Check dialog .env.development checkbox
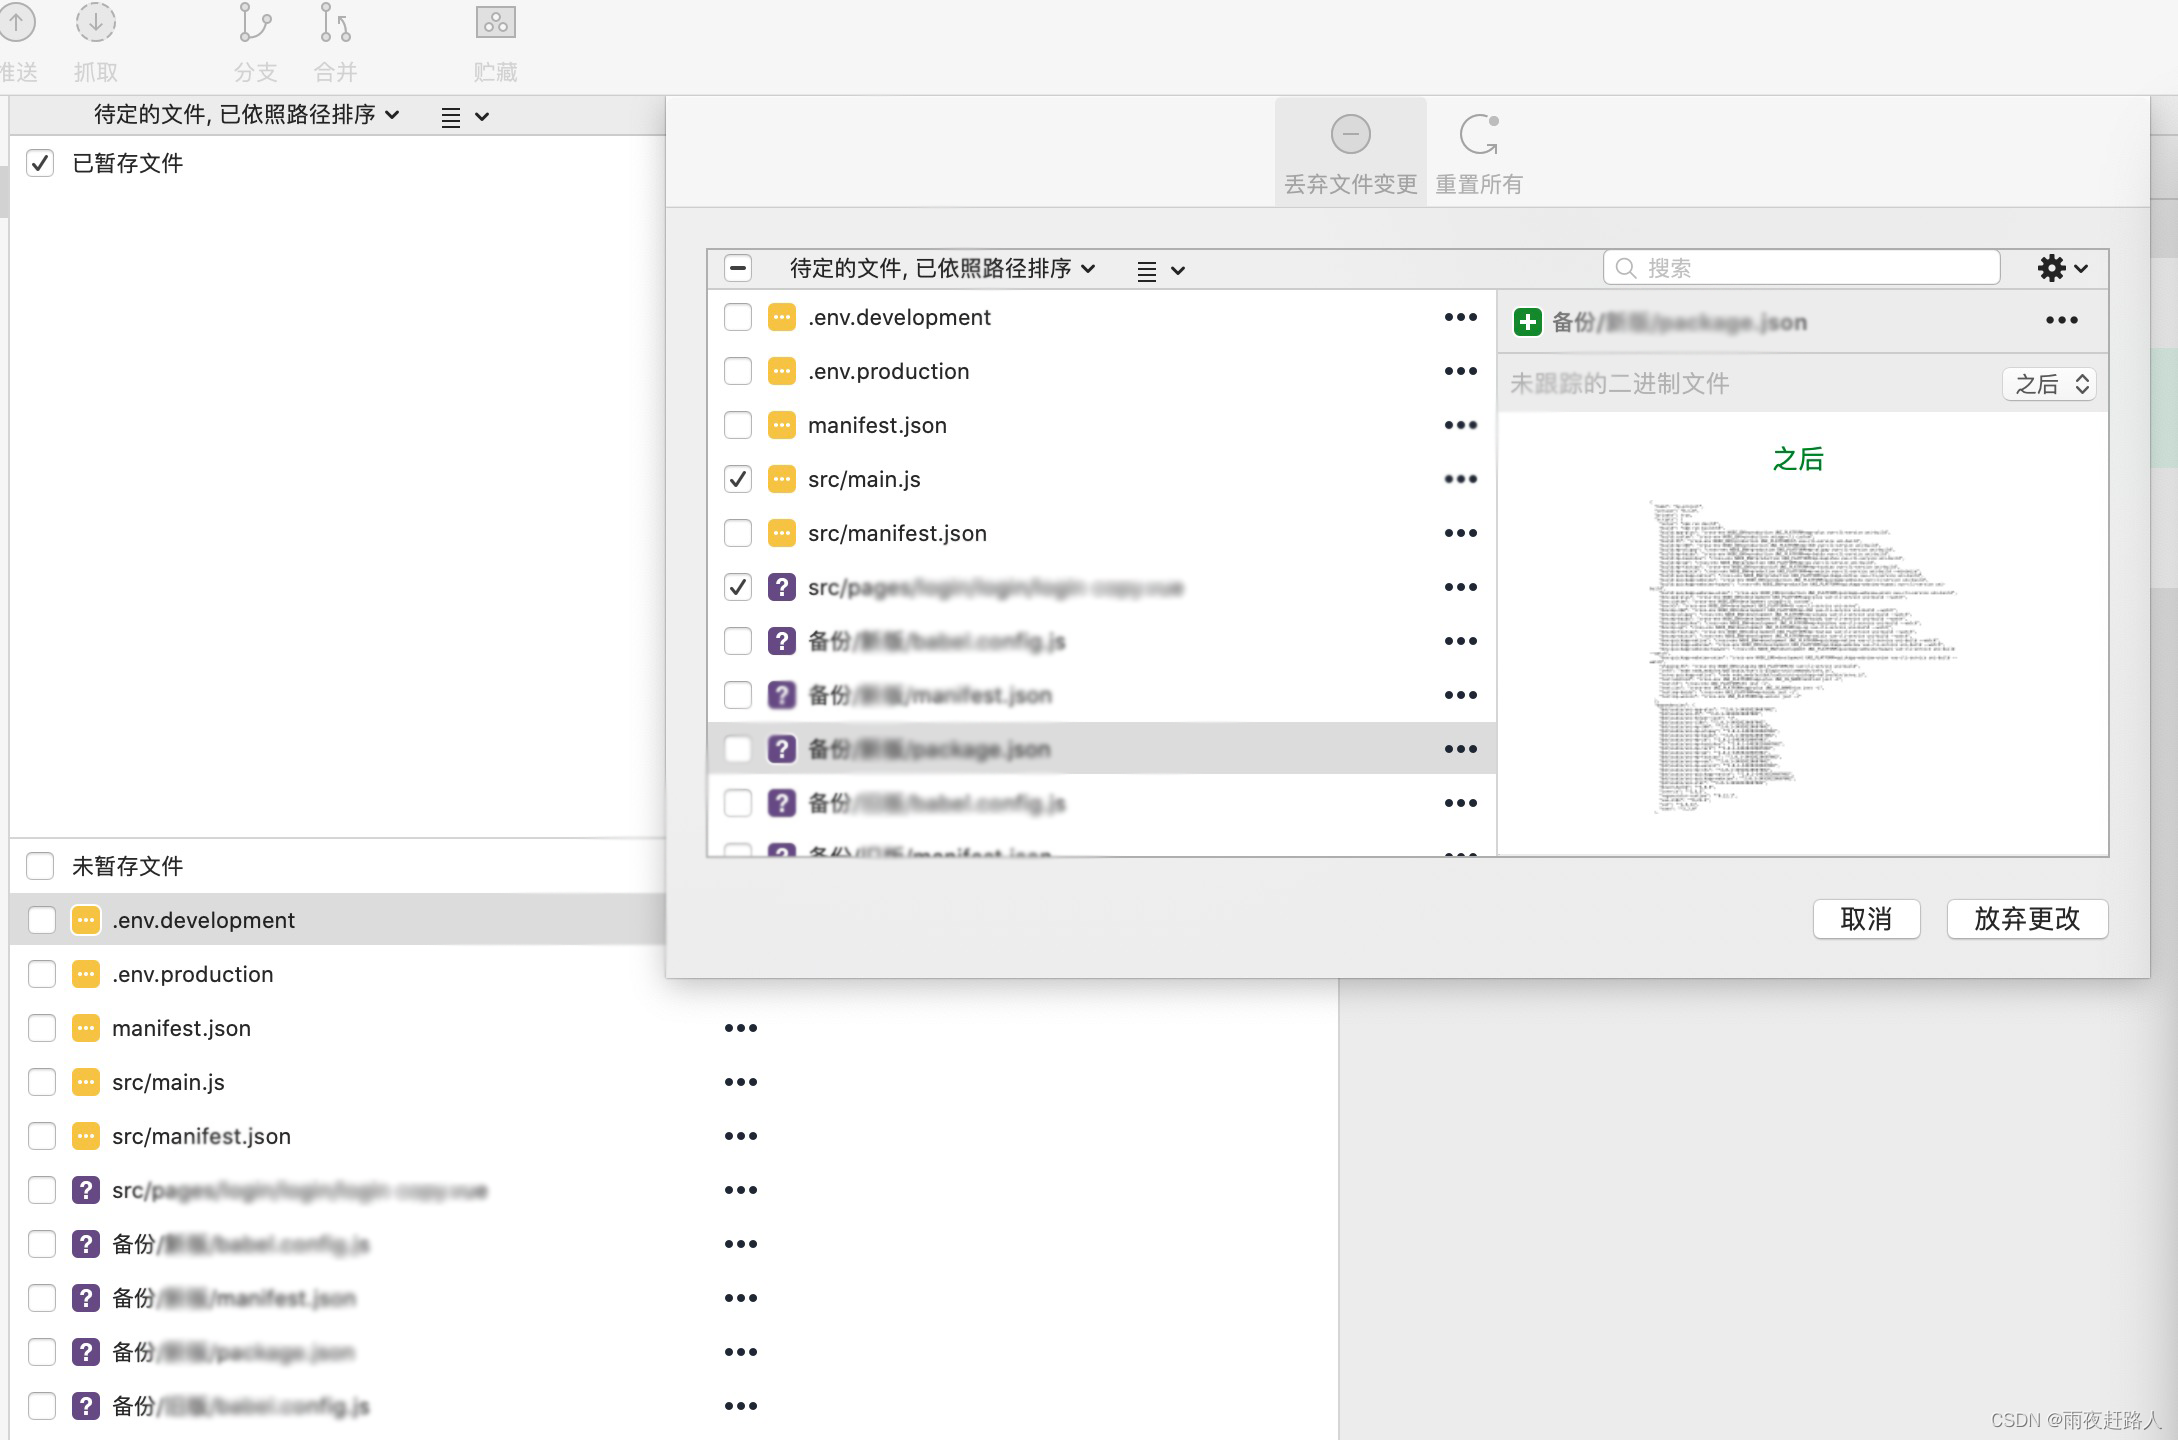Viewport: 2178px width, 1440px height. 738,317
